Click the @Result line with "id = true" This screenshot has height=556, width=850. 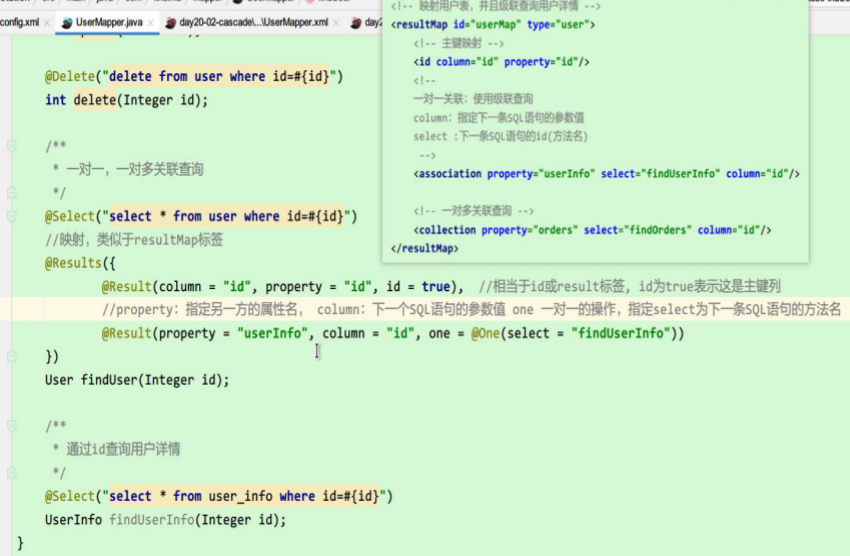point(282,286)
